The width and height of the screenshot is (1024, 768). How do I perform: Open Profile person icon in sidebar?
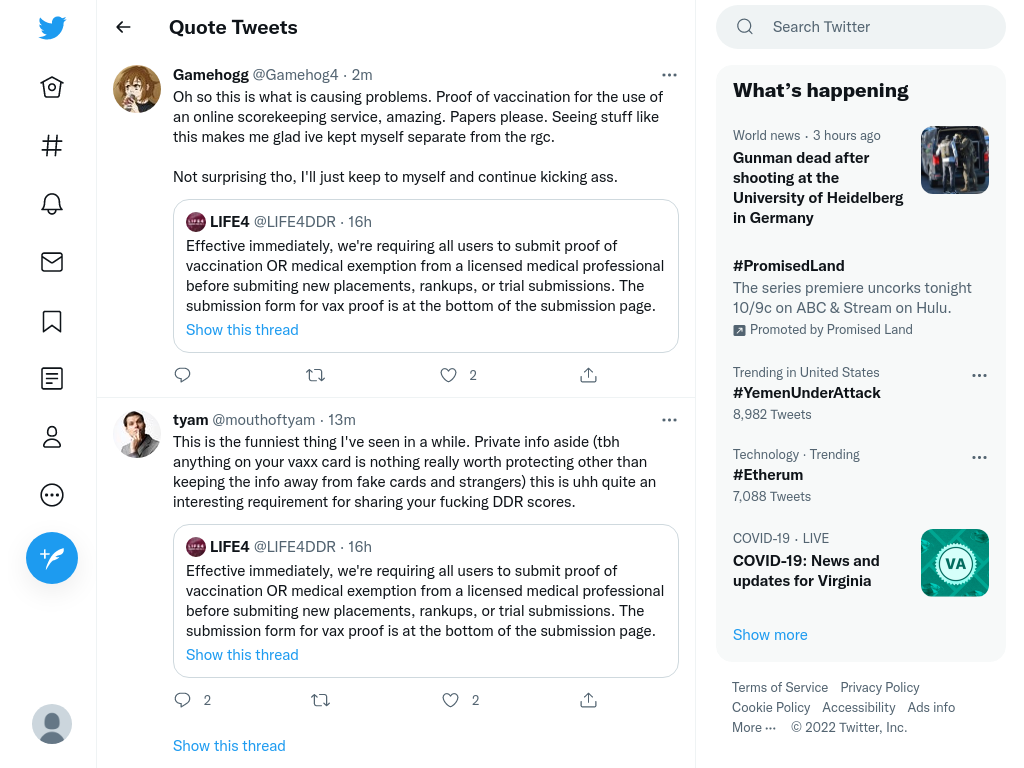(x=52, y=437)
